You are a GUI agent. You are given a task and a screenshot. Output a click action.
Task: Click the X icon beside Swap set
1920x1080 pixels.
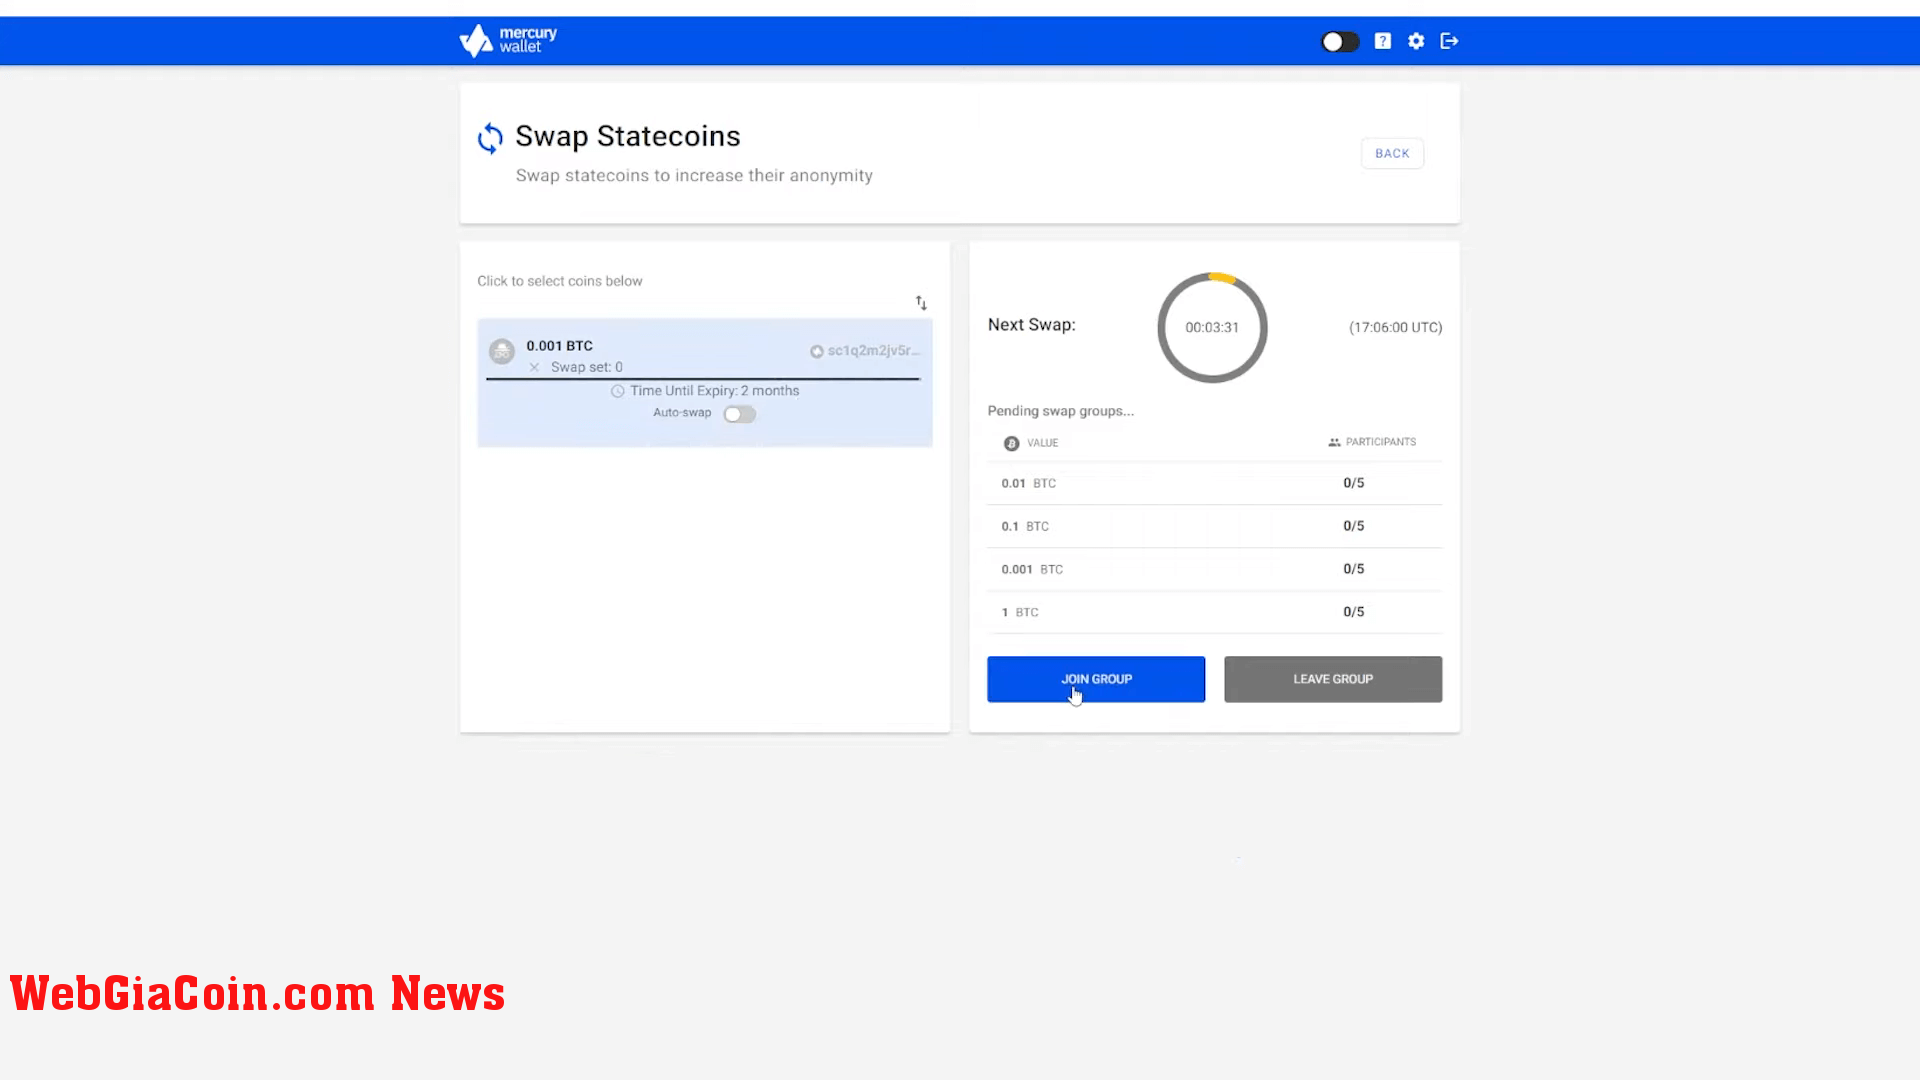534,367
